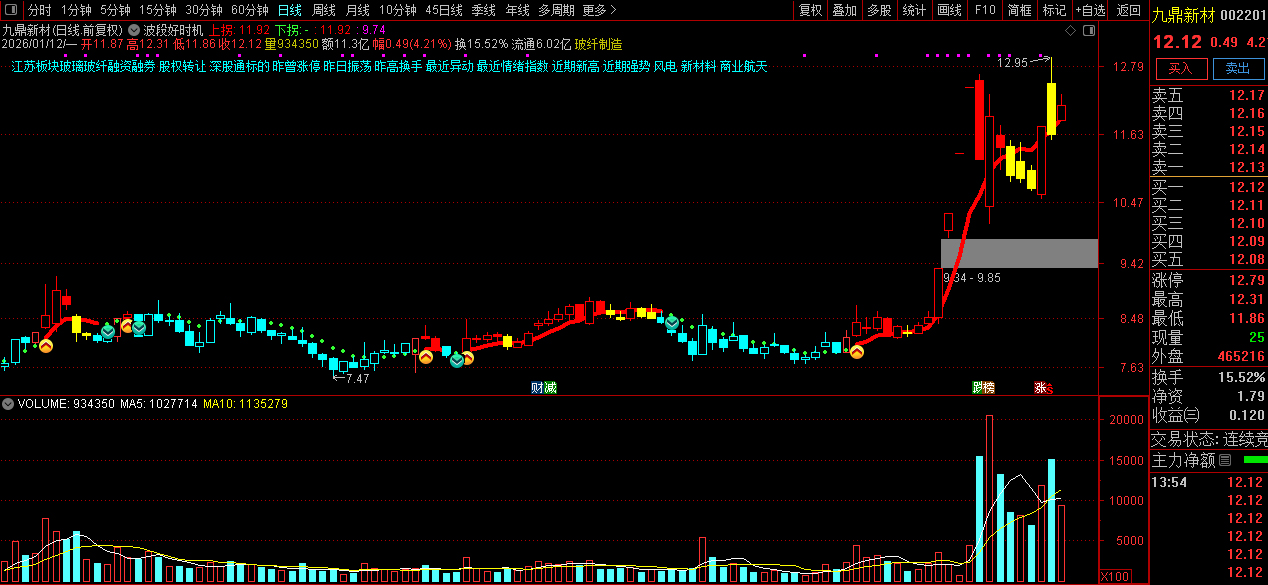The height and width of the screenshot is (585, 1268).
Task: Open the 融资融券 tag link
Action: 130,66
